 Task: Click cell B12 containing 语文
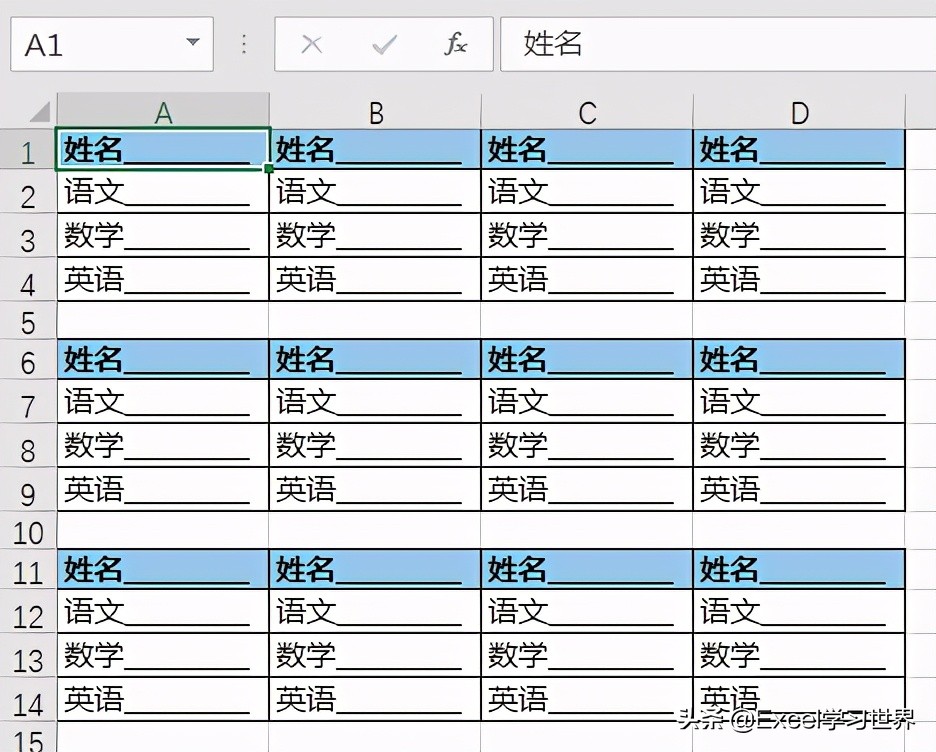tap(375, 612)
